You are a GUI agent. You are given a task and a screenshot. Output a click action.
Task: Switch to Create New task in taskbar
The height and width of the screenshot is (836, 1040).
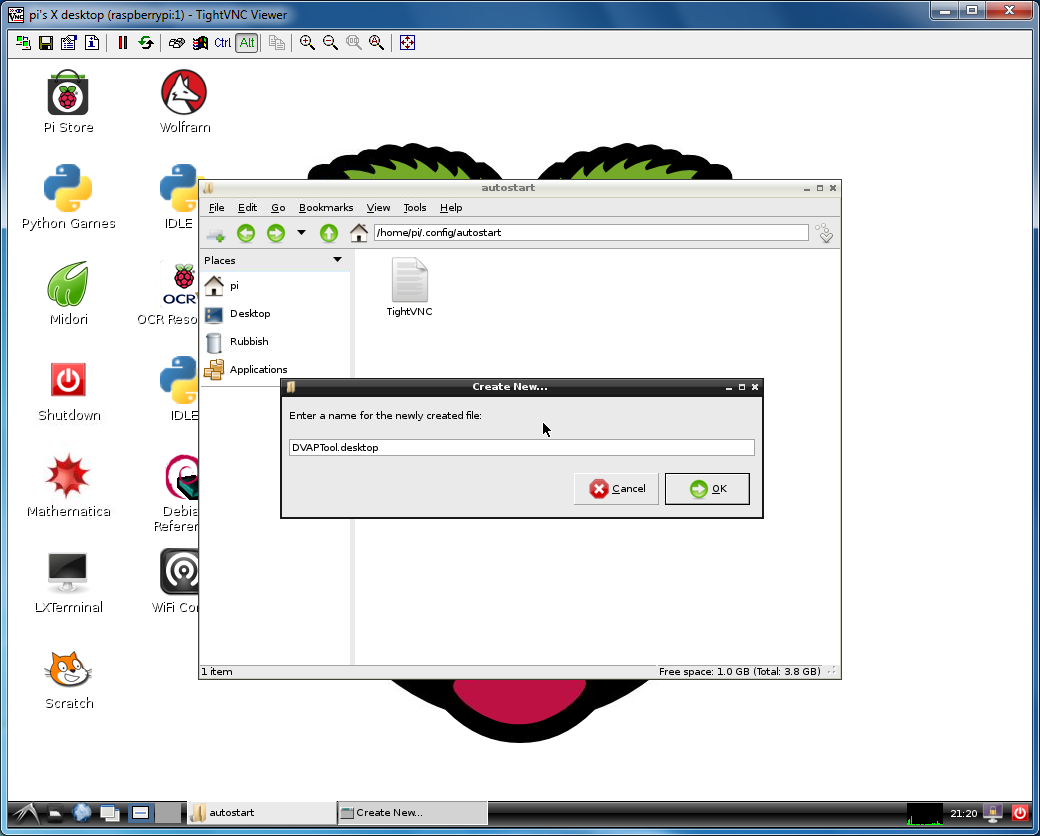click(413, 813)
